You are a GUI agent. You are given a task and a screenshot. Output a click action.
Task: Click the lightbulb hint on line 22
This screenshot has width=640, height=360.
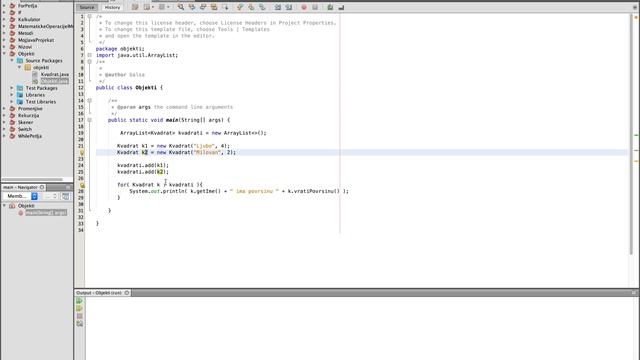[82, 153]
